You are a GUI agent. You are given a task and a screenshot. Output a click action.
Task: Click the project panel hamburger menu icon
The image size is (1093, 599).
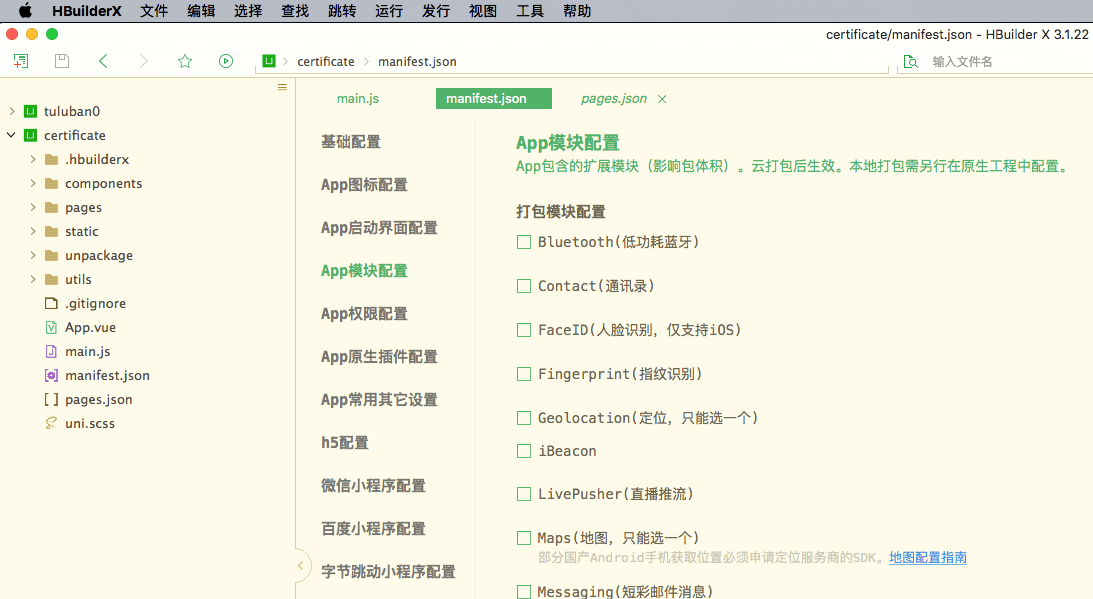coord(282,87)
